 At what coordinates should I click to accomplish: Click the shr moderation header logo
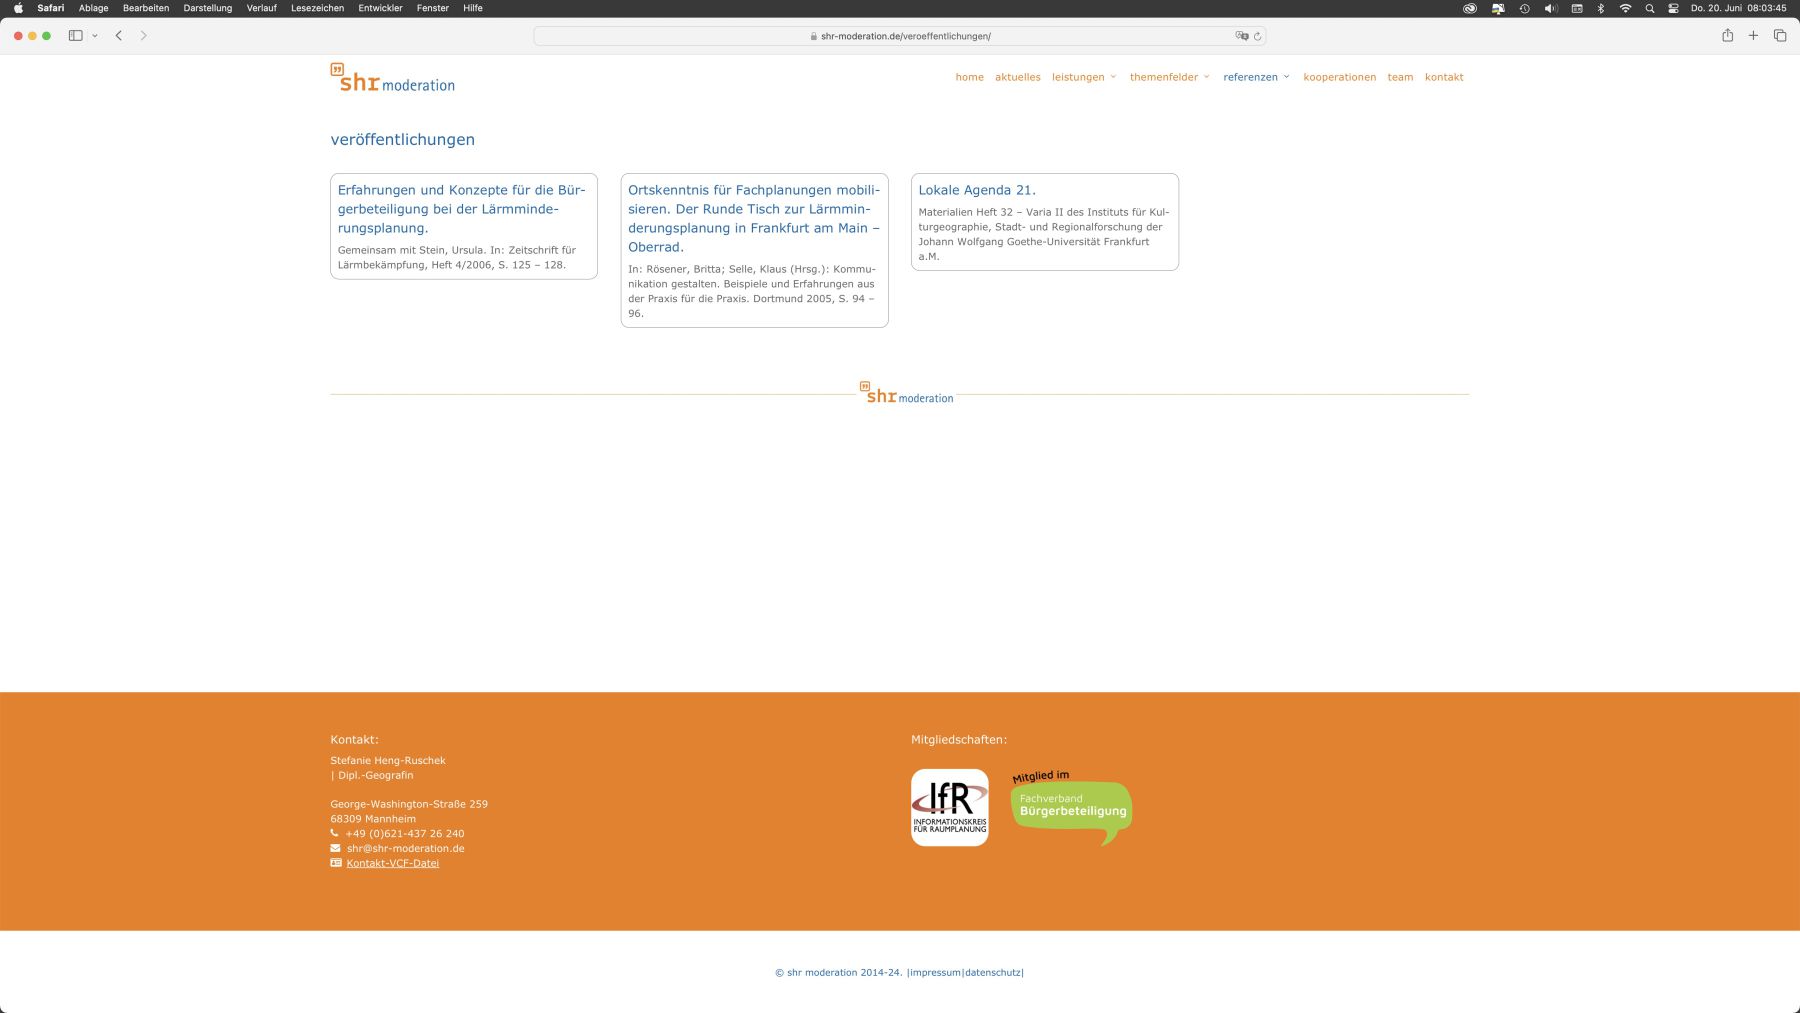pyautogui.click(x=392, y=78)
